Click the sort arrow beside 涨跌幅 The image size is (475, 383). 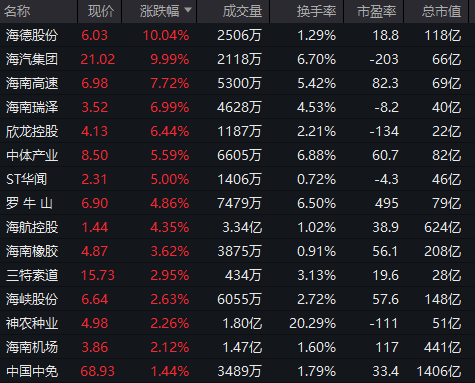click(x=188, y=10)
